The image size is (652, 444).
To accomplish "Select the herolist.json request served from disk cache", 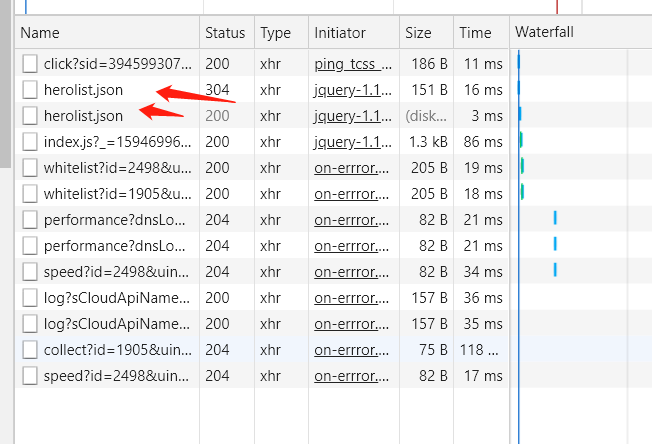I will click(x=83, y=116).
